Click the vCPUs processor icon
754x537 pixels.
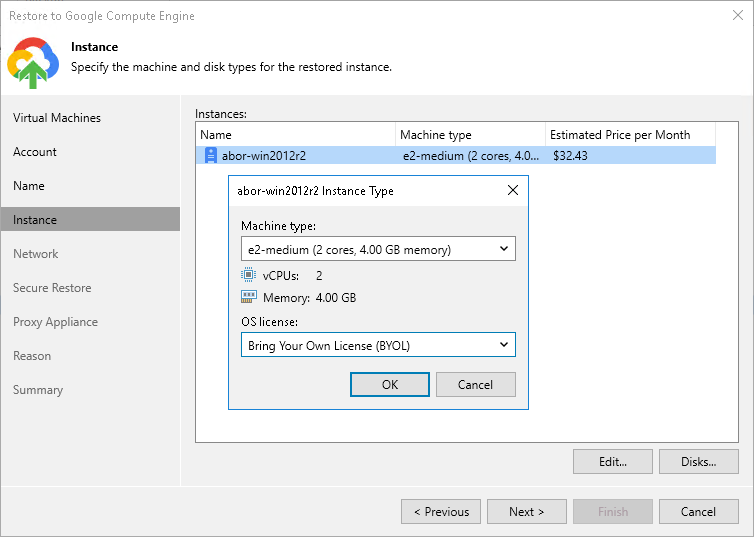coord(248,275)
